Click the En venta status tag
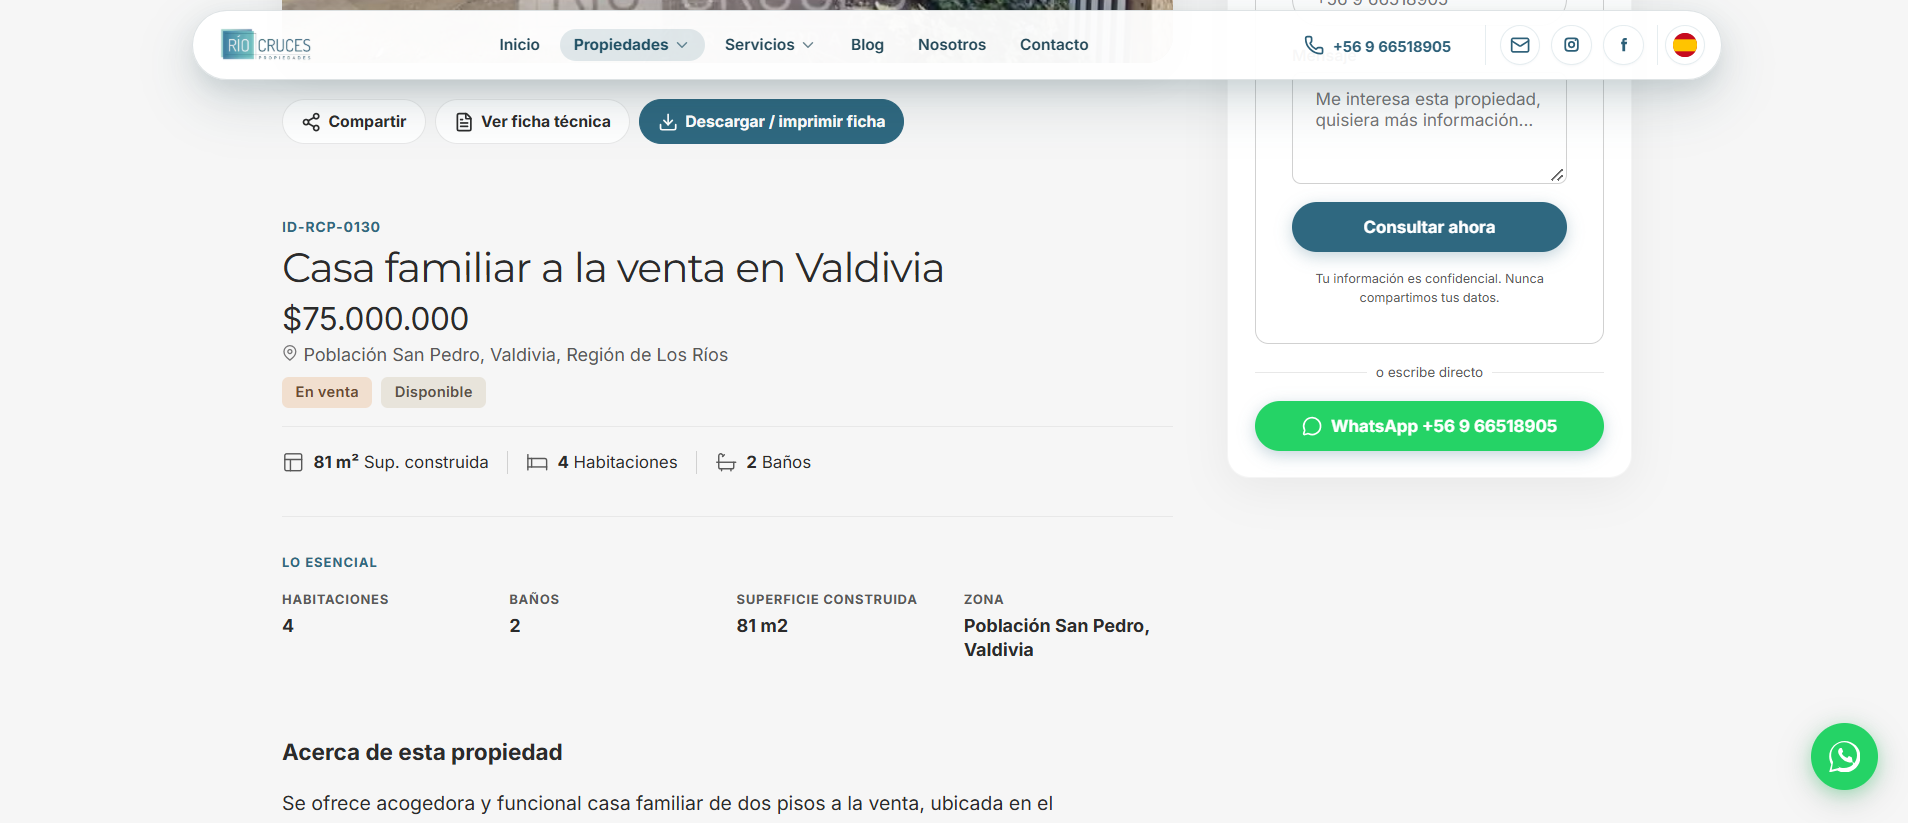1908x823 pixels. tap(327, 392)
